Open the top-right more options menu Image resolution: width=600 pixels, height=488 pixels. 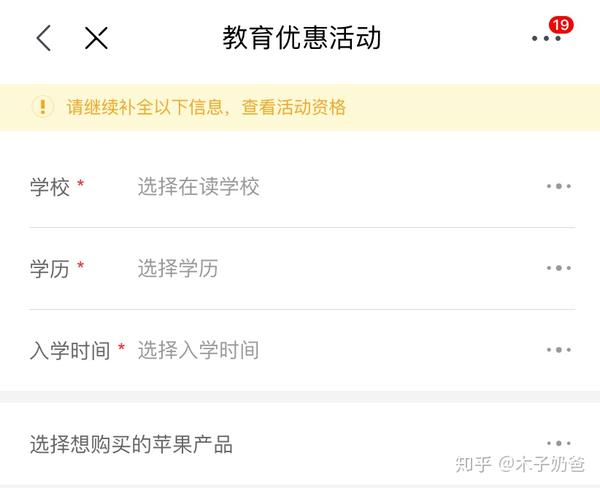click(546, 39)
